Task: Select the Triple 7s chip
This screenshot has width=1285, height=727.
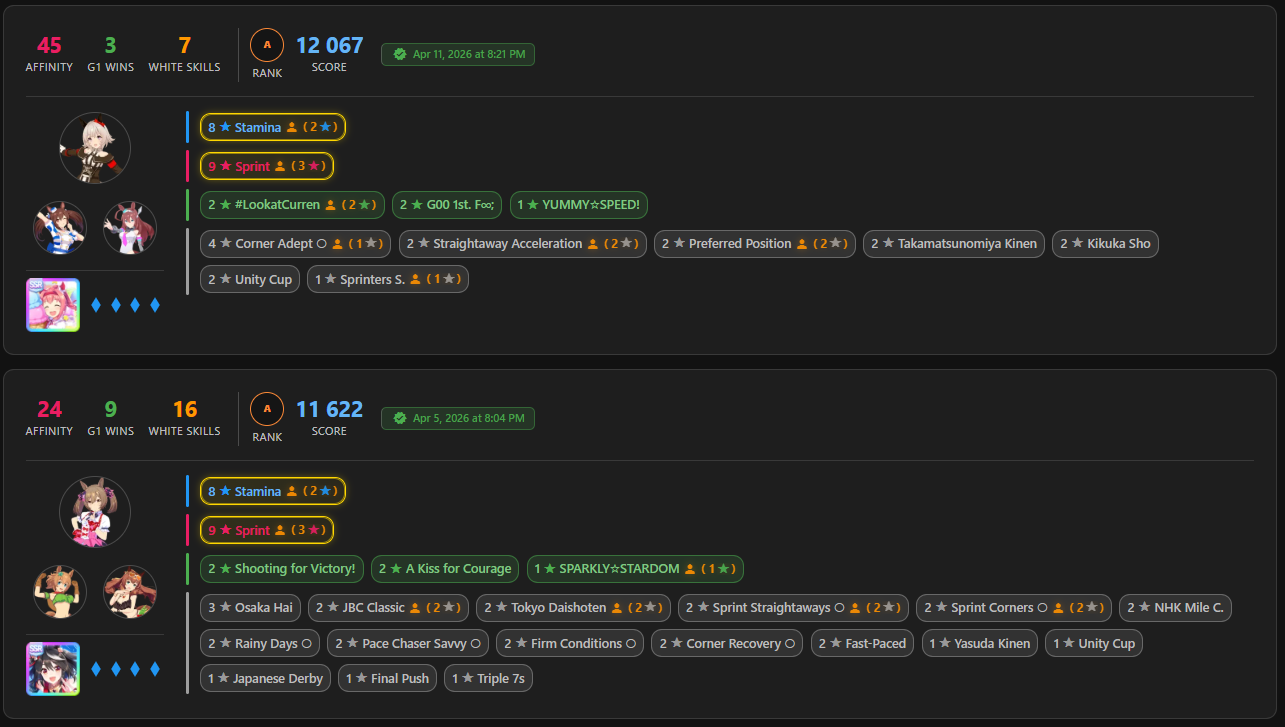Action: 489,678
